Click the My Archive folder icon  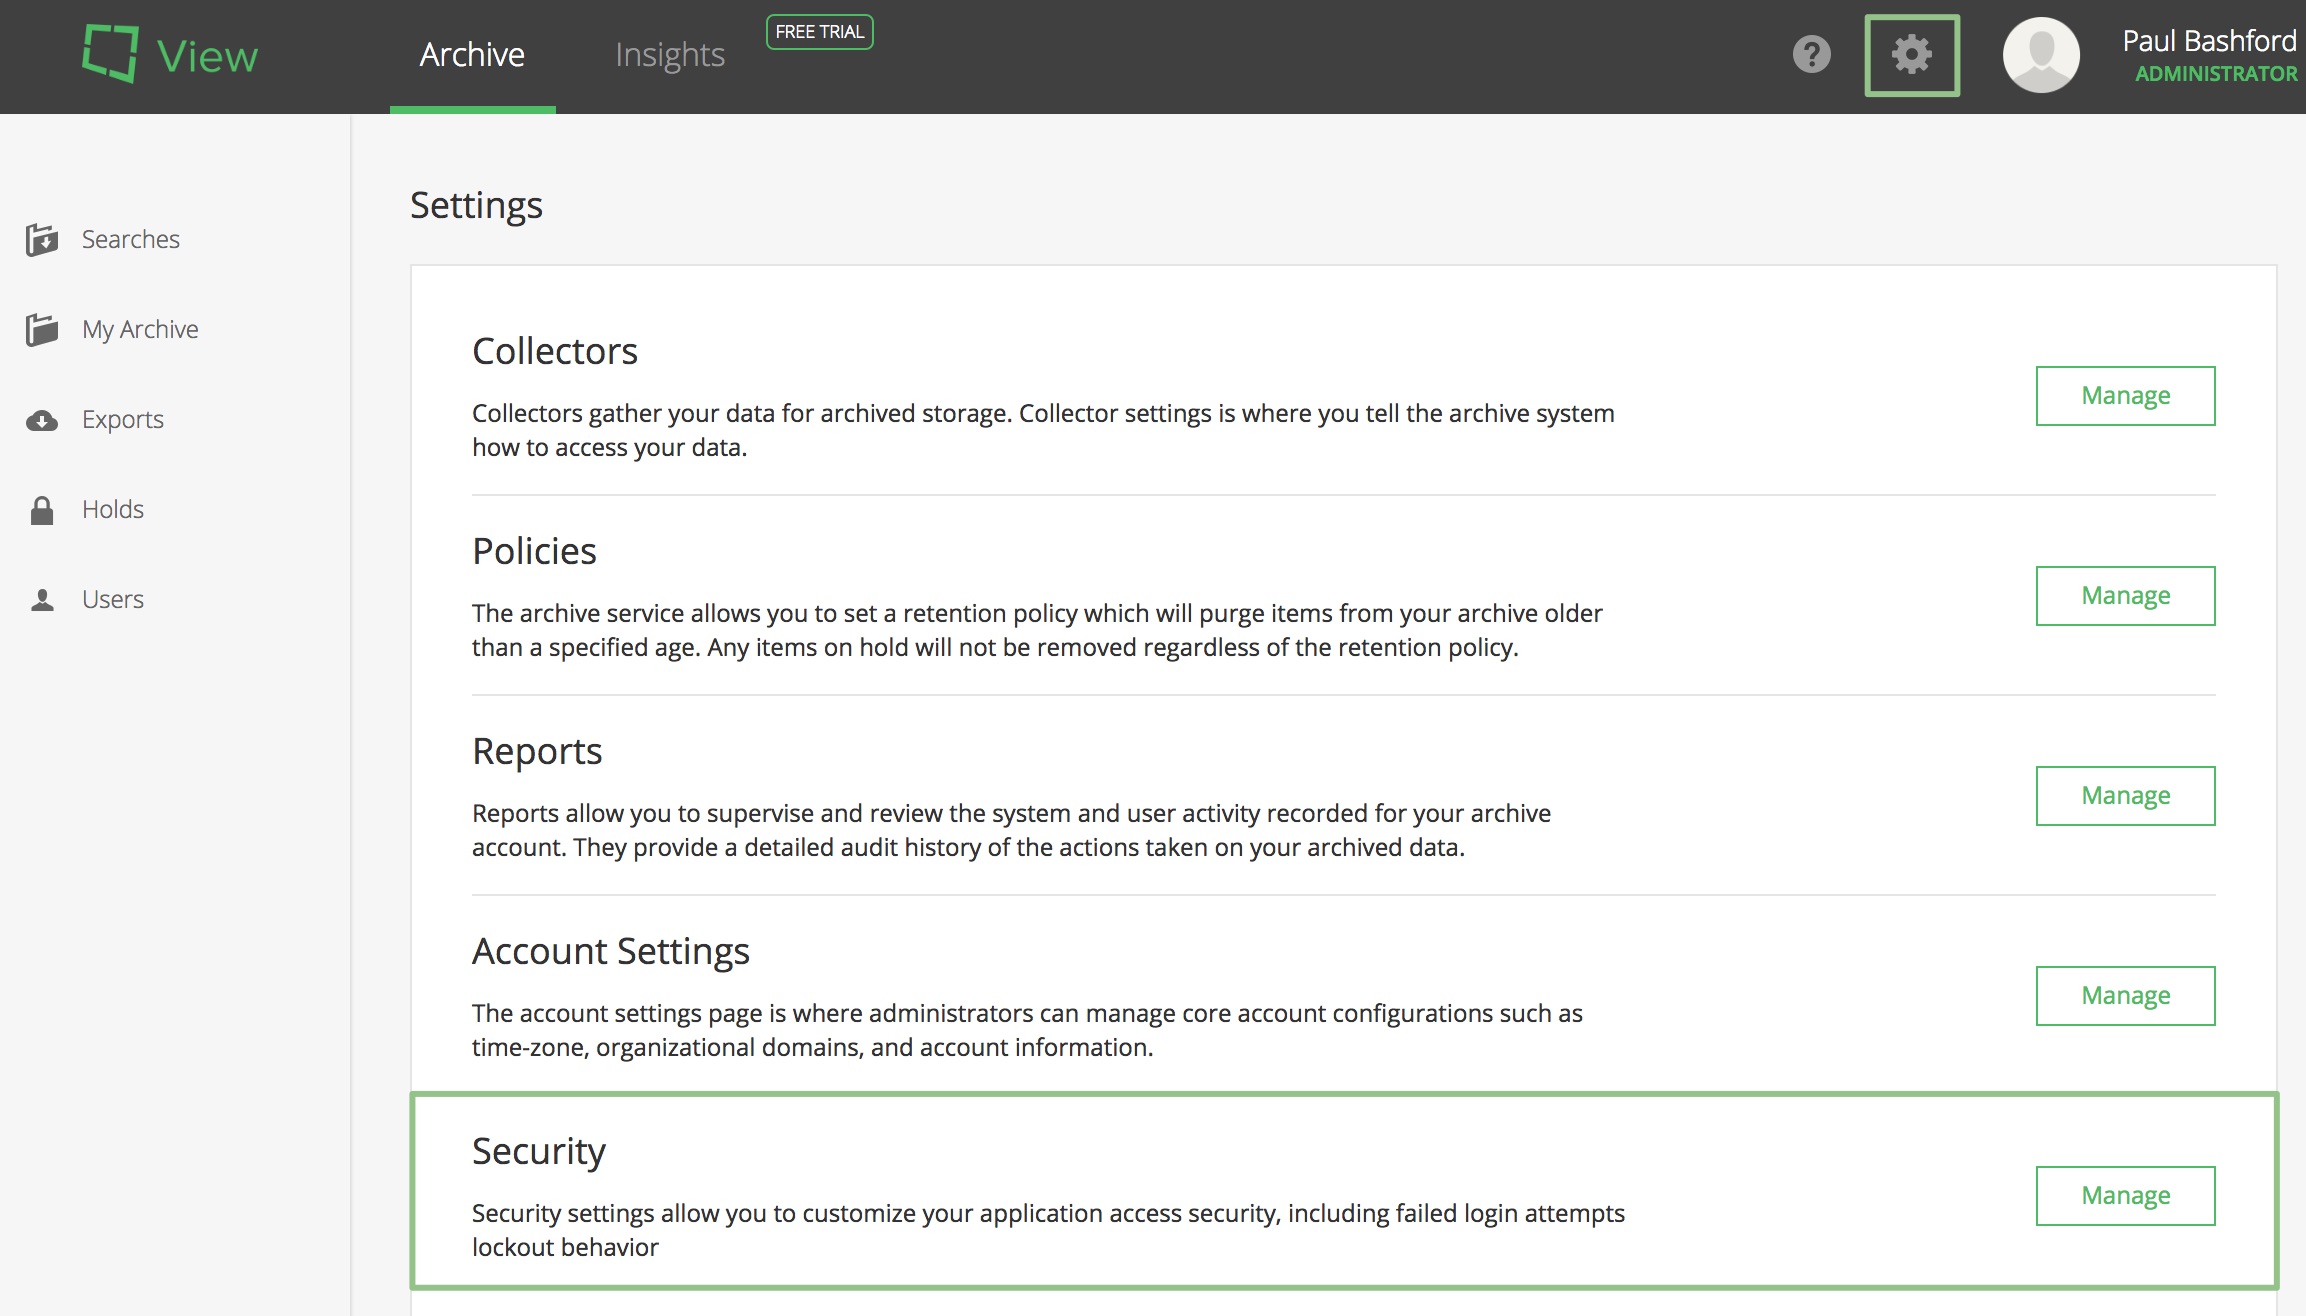[x=41, y=330]
